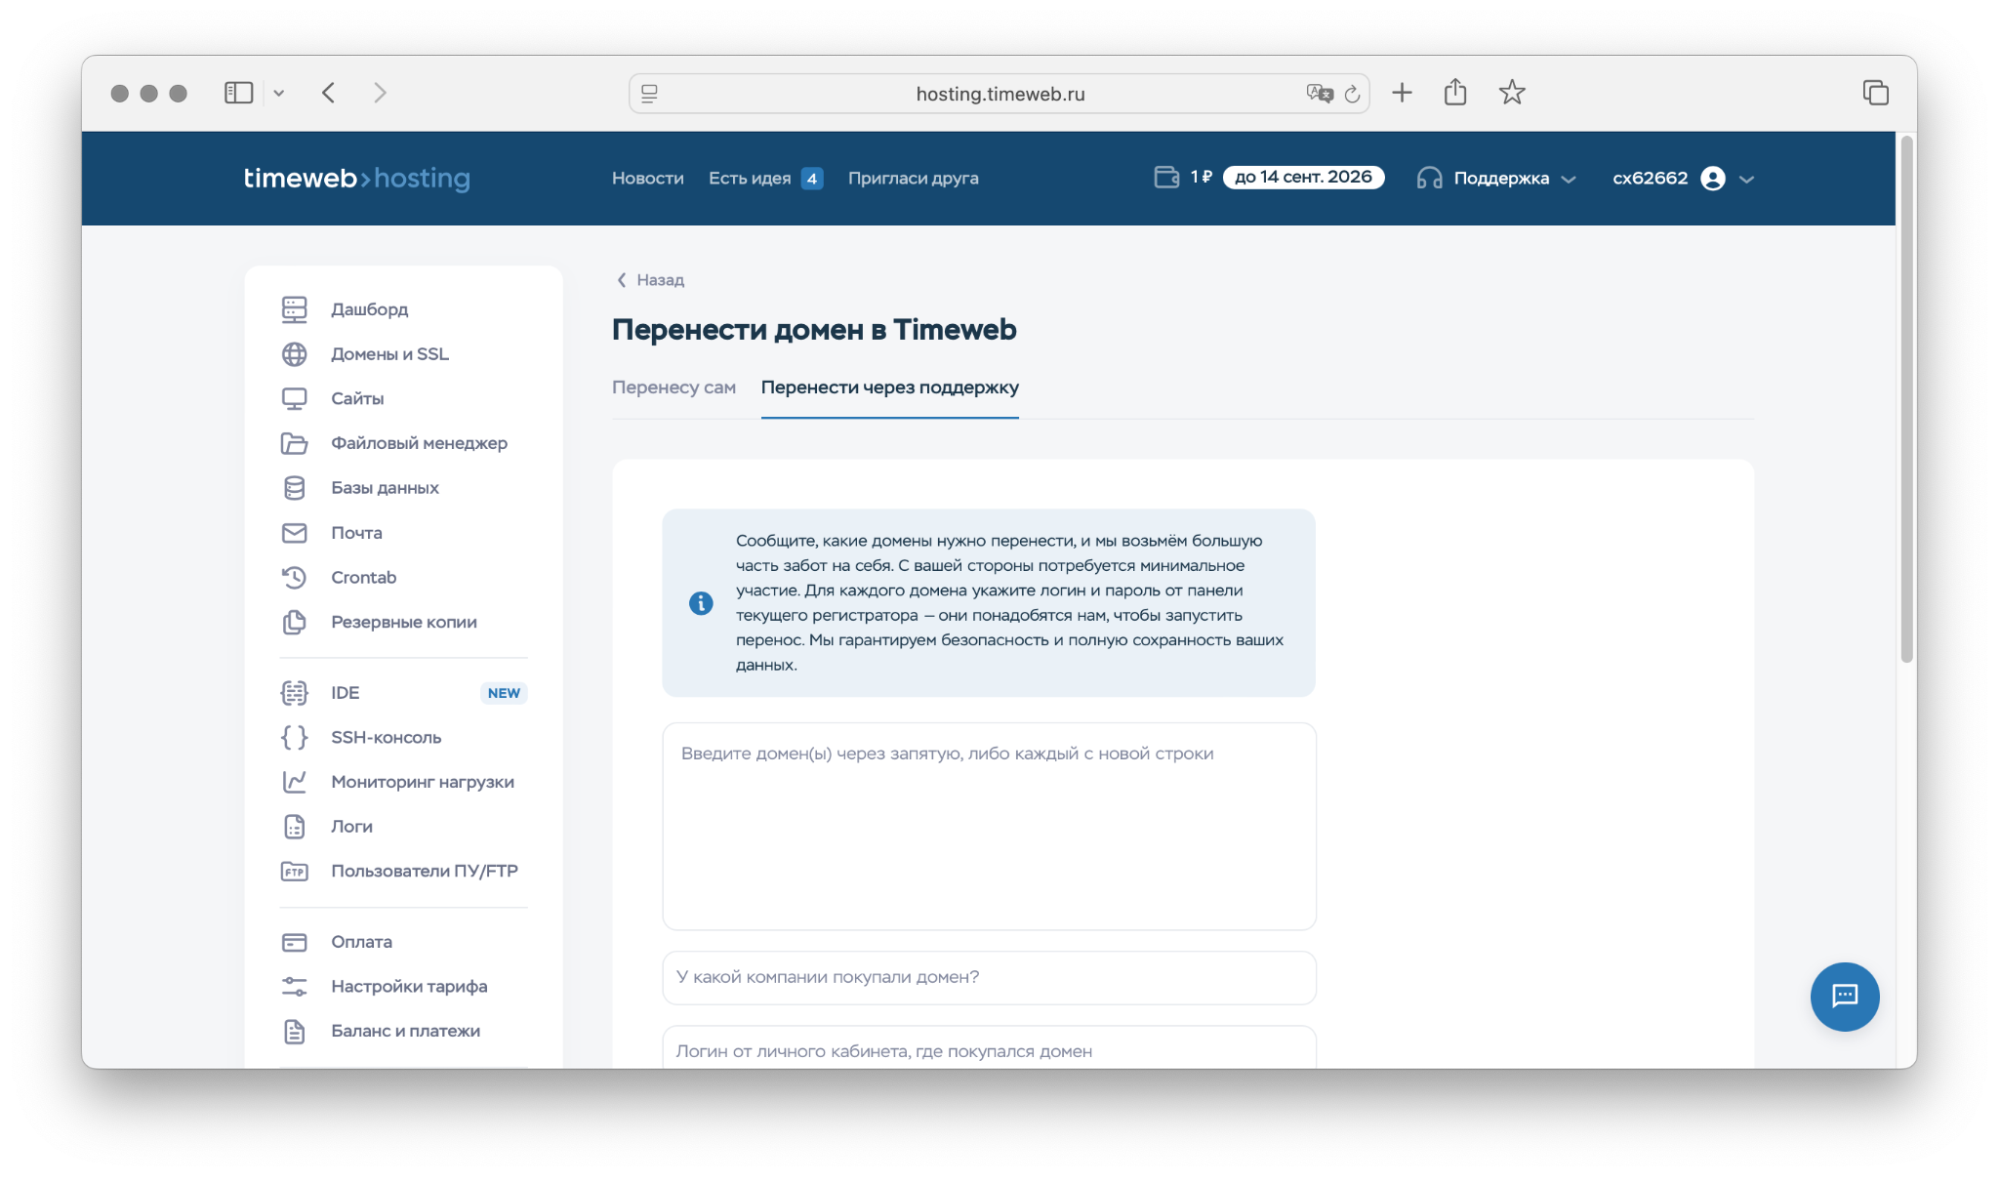Viewport: 1999px width, 1178px height.
Task: Click the envelope icon for Почта
Action: 294,533
